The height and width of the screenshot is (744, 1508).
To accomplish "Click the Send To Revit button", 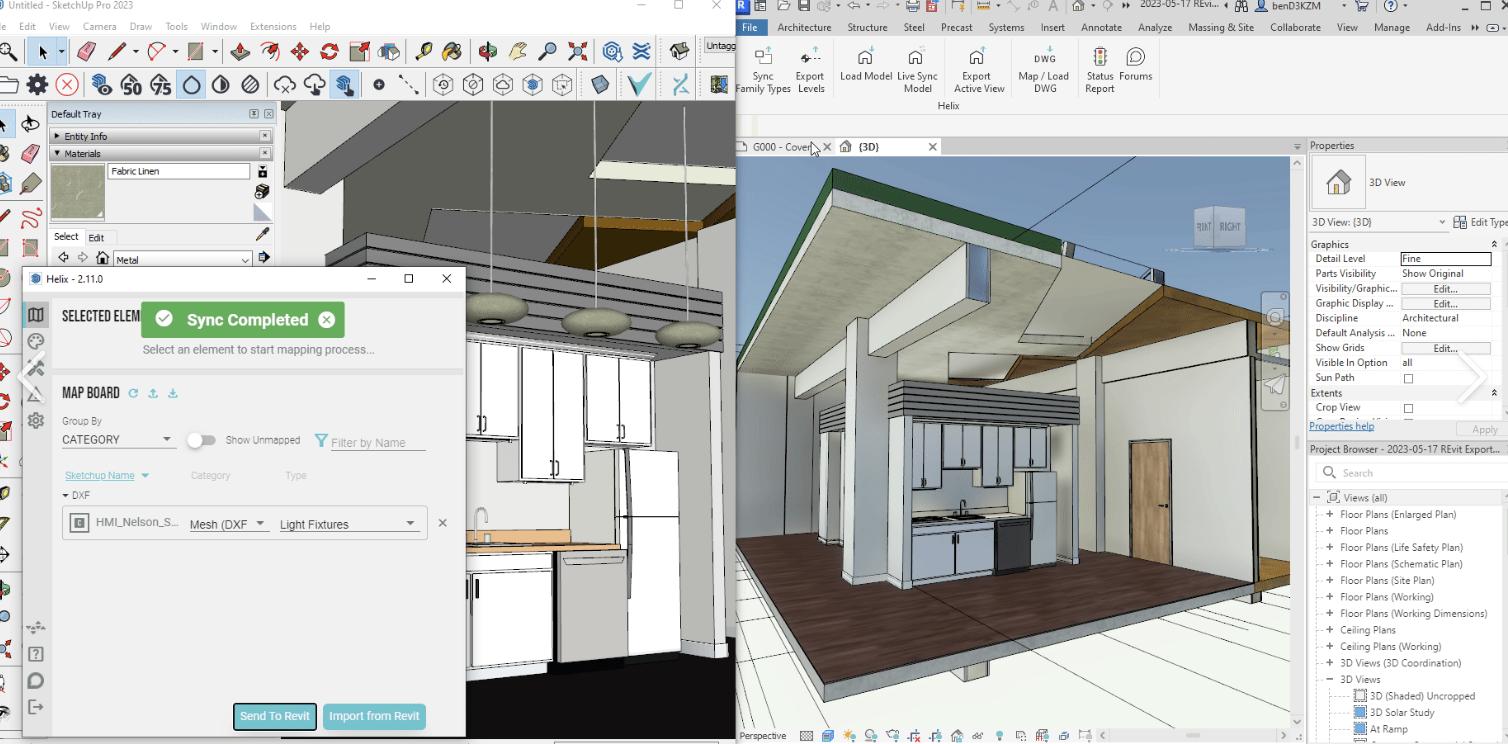I will point(275,716).
